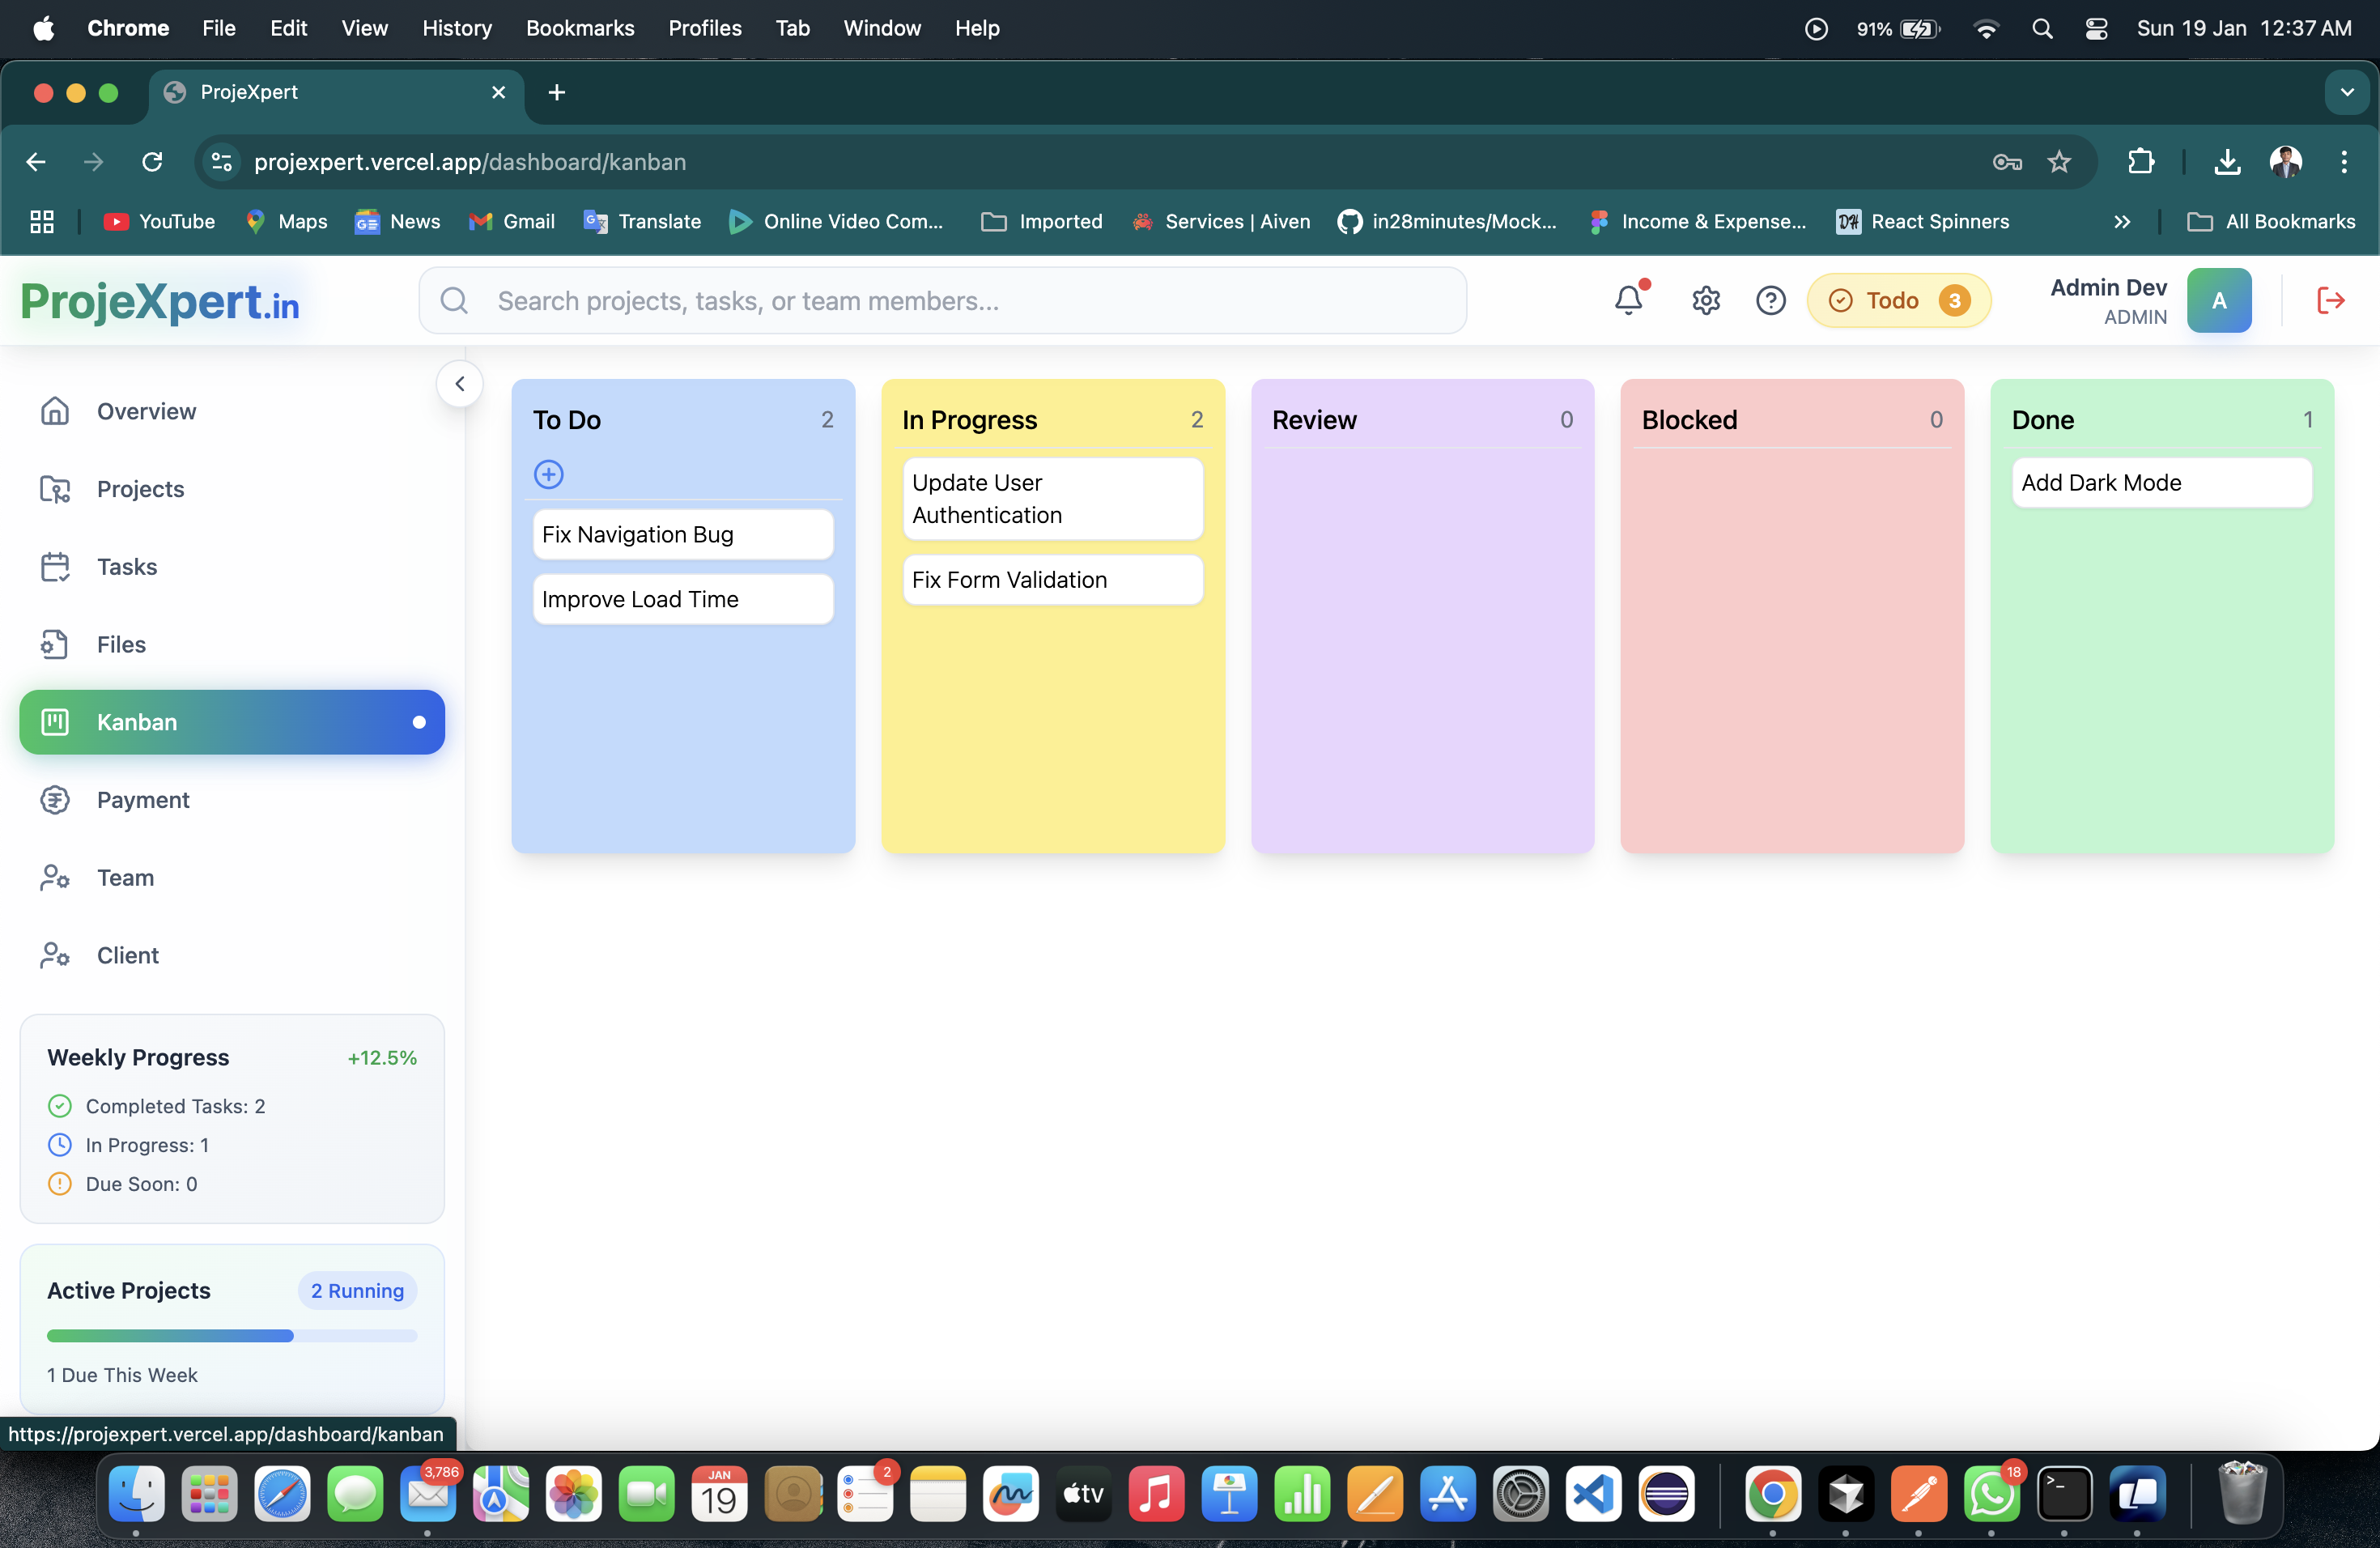Click the ProjeXpert.in logo
The width and height of the screenshot is (2380, 1548).
160,300
